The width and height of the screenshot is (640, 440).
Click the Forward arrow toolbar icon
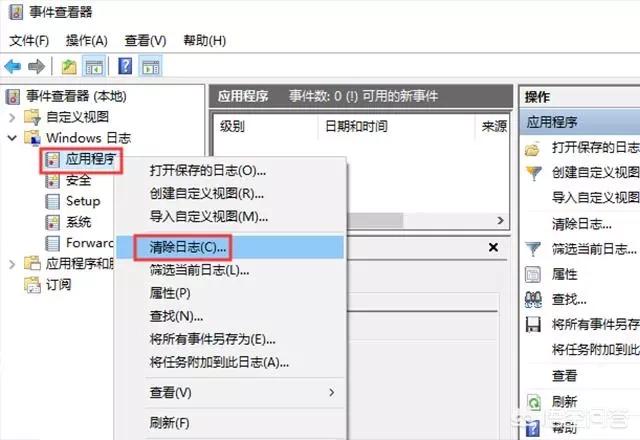tap(36, 67)
